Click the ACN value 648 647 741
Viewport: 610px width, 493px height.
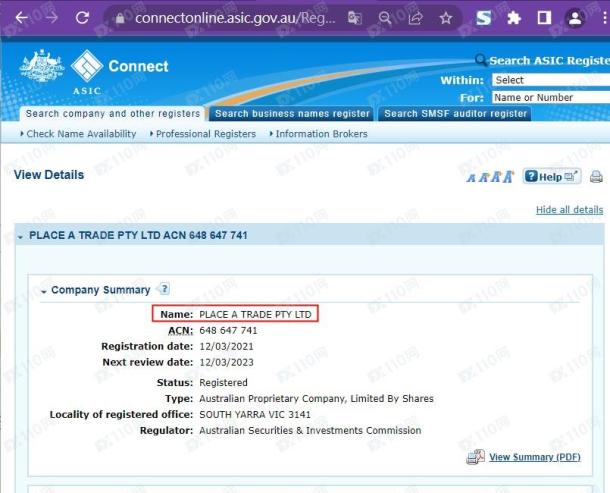point(228,331)
